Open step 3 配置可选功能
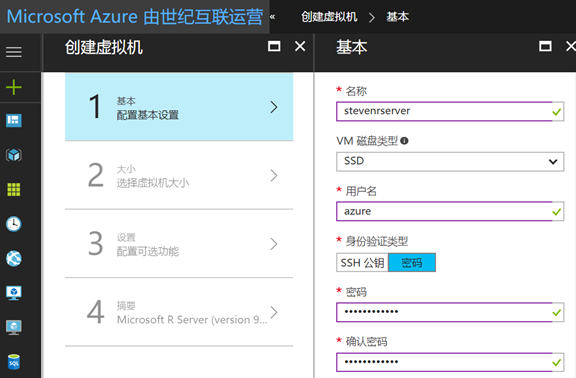 pyautogui.click(x=179, y=244)
